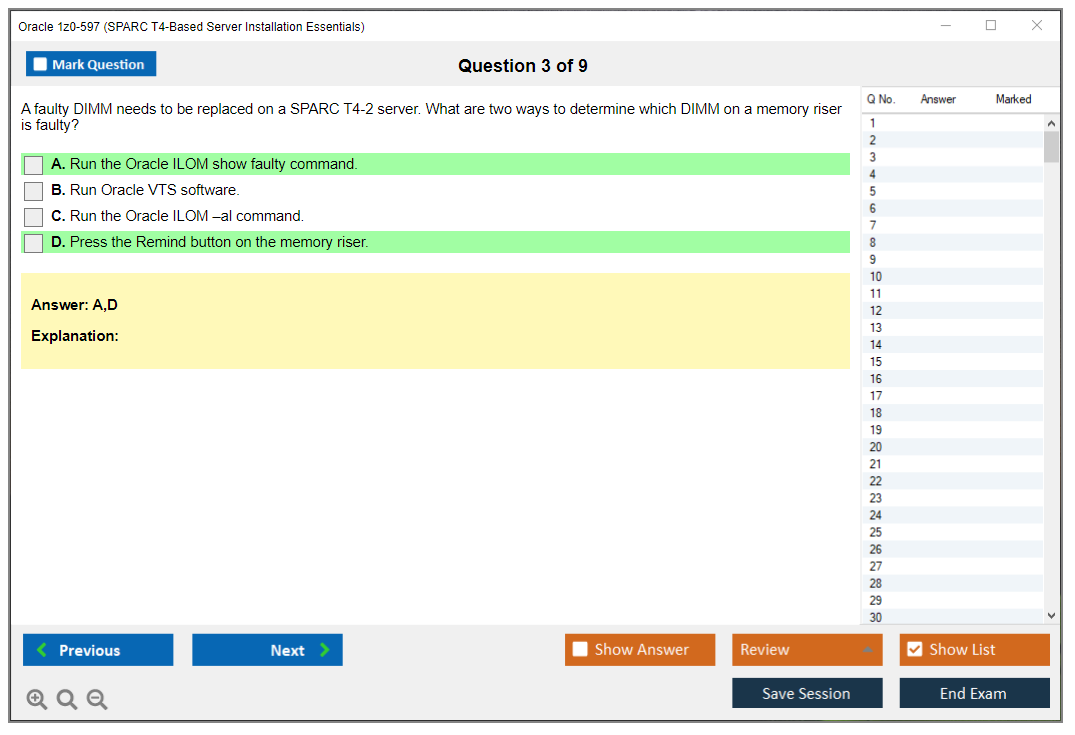The image size is (1075, 735).
Task: Check answer option D checkbox
Action: (32, 242)
